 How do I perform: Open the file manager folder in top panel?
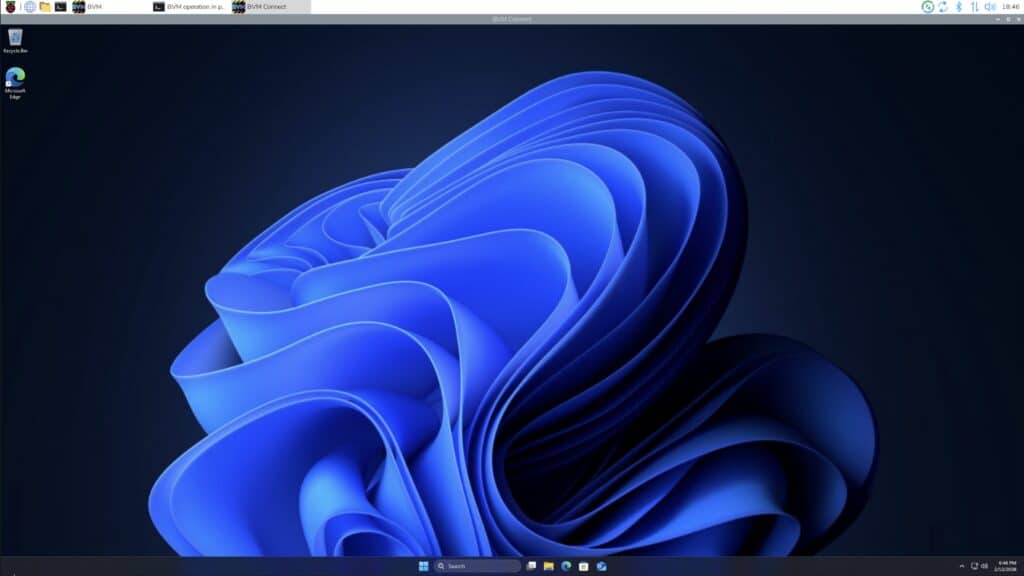45,7
